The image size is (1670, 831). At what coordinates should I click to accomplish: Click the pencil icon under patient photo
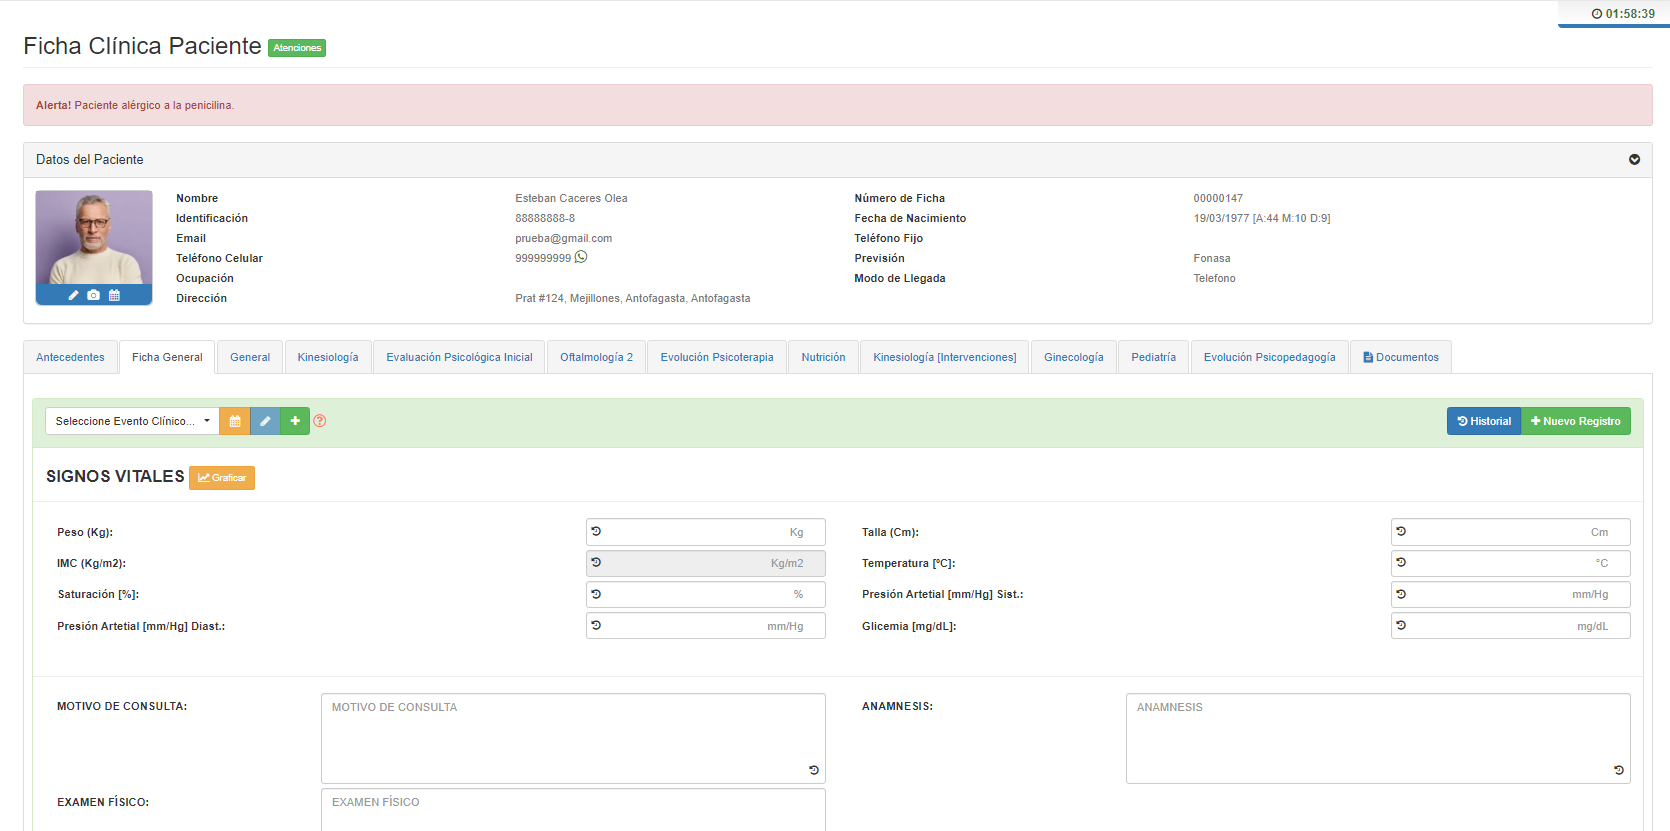73,295
